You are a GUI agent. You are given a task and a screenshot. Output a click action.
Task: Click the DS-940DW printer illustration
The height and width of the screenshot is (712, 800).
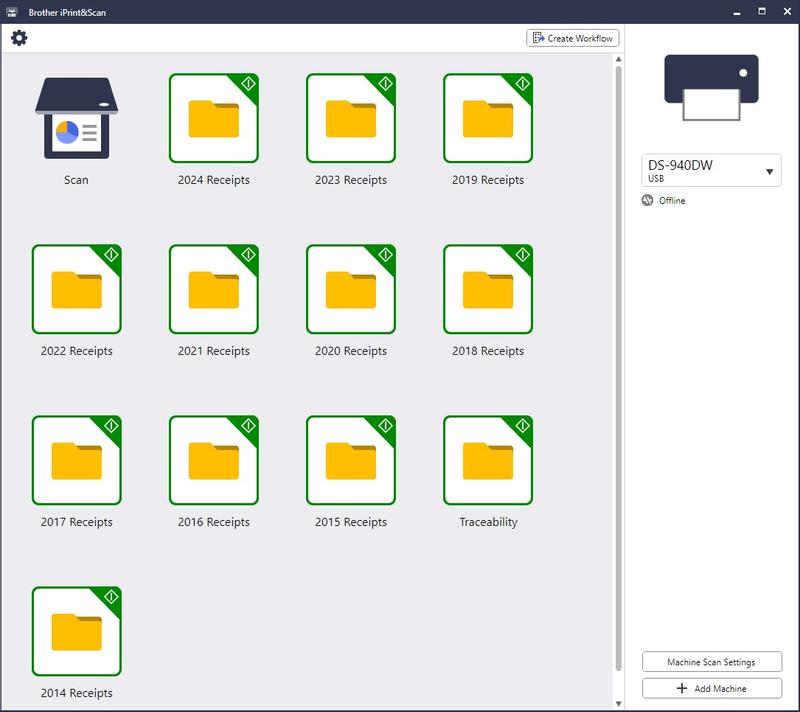click(713, 97)
